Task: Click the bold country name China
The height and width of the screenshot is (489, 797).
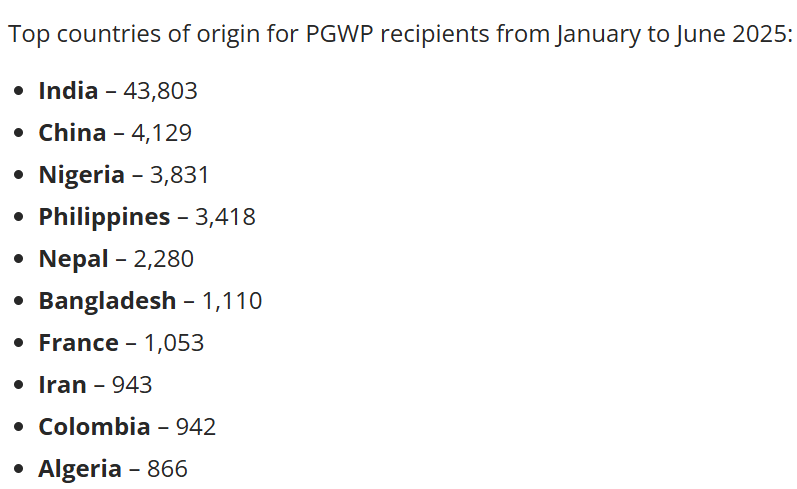Action: point(72,133)
